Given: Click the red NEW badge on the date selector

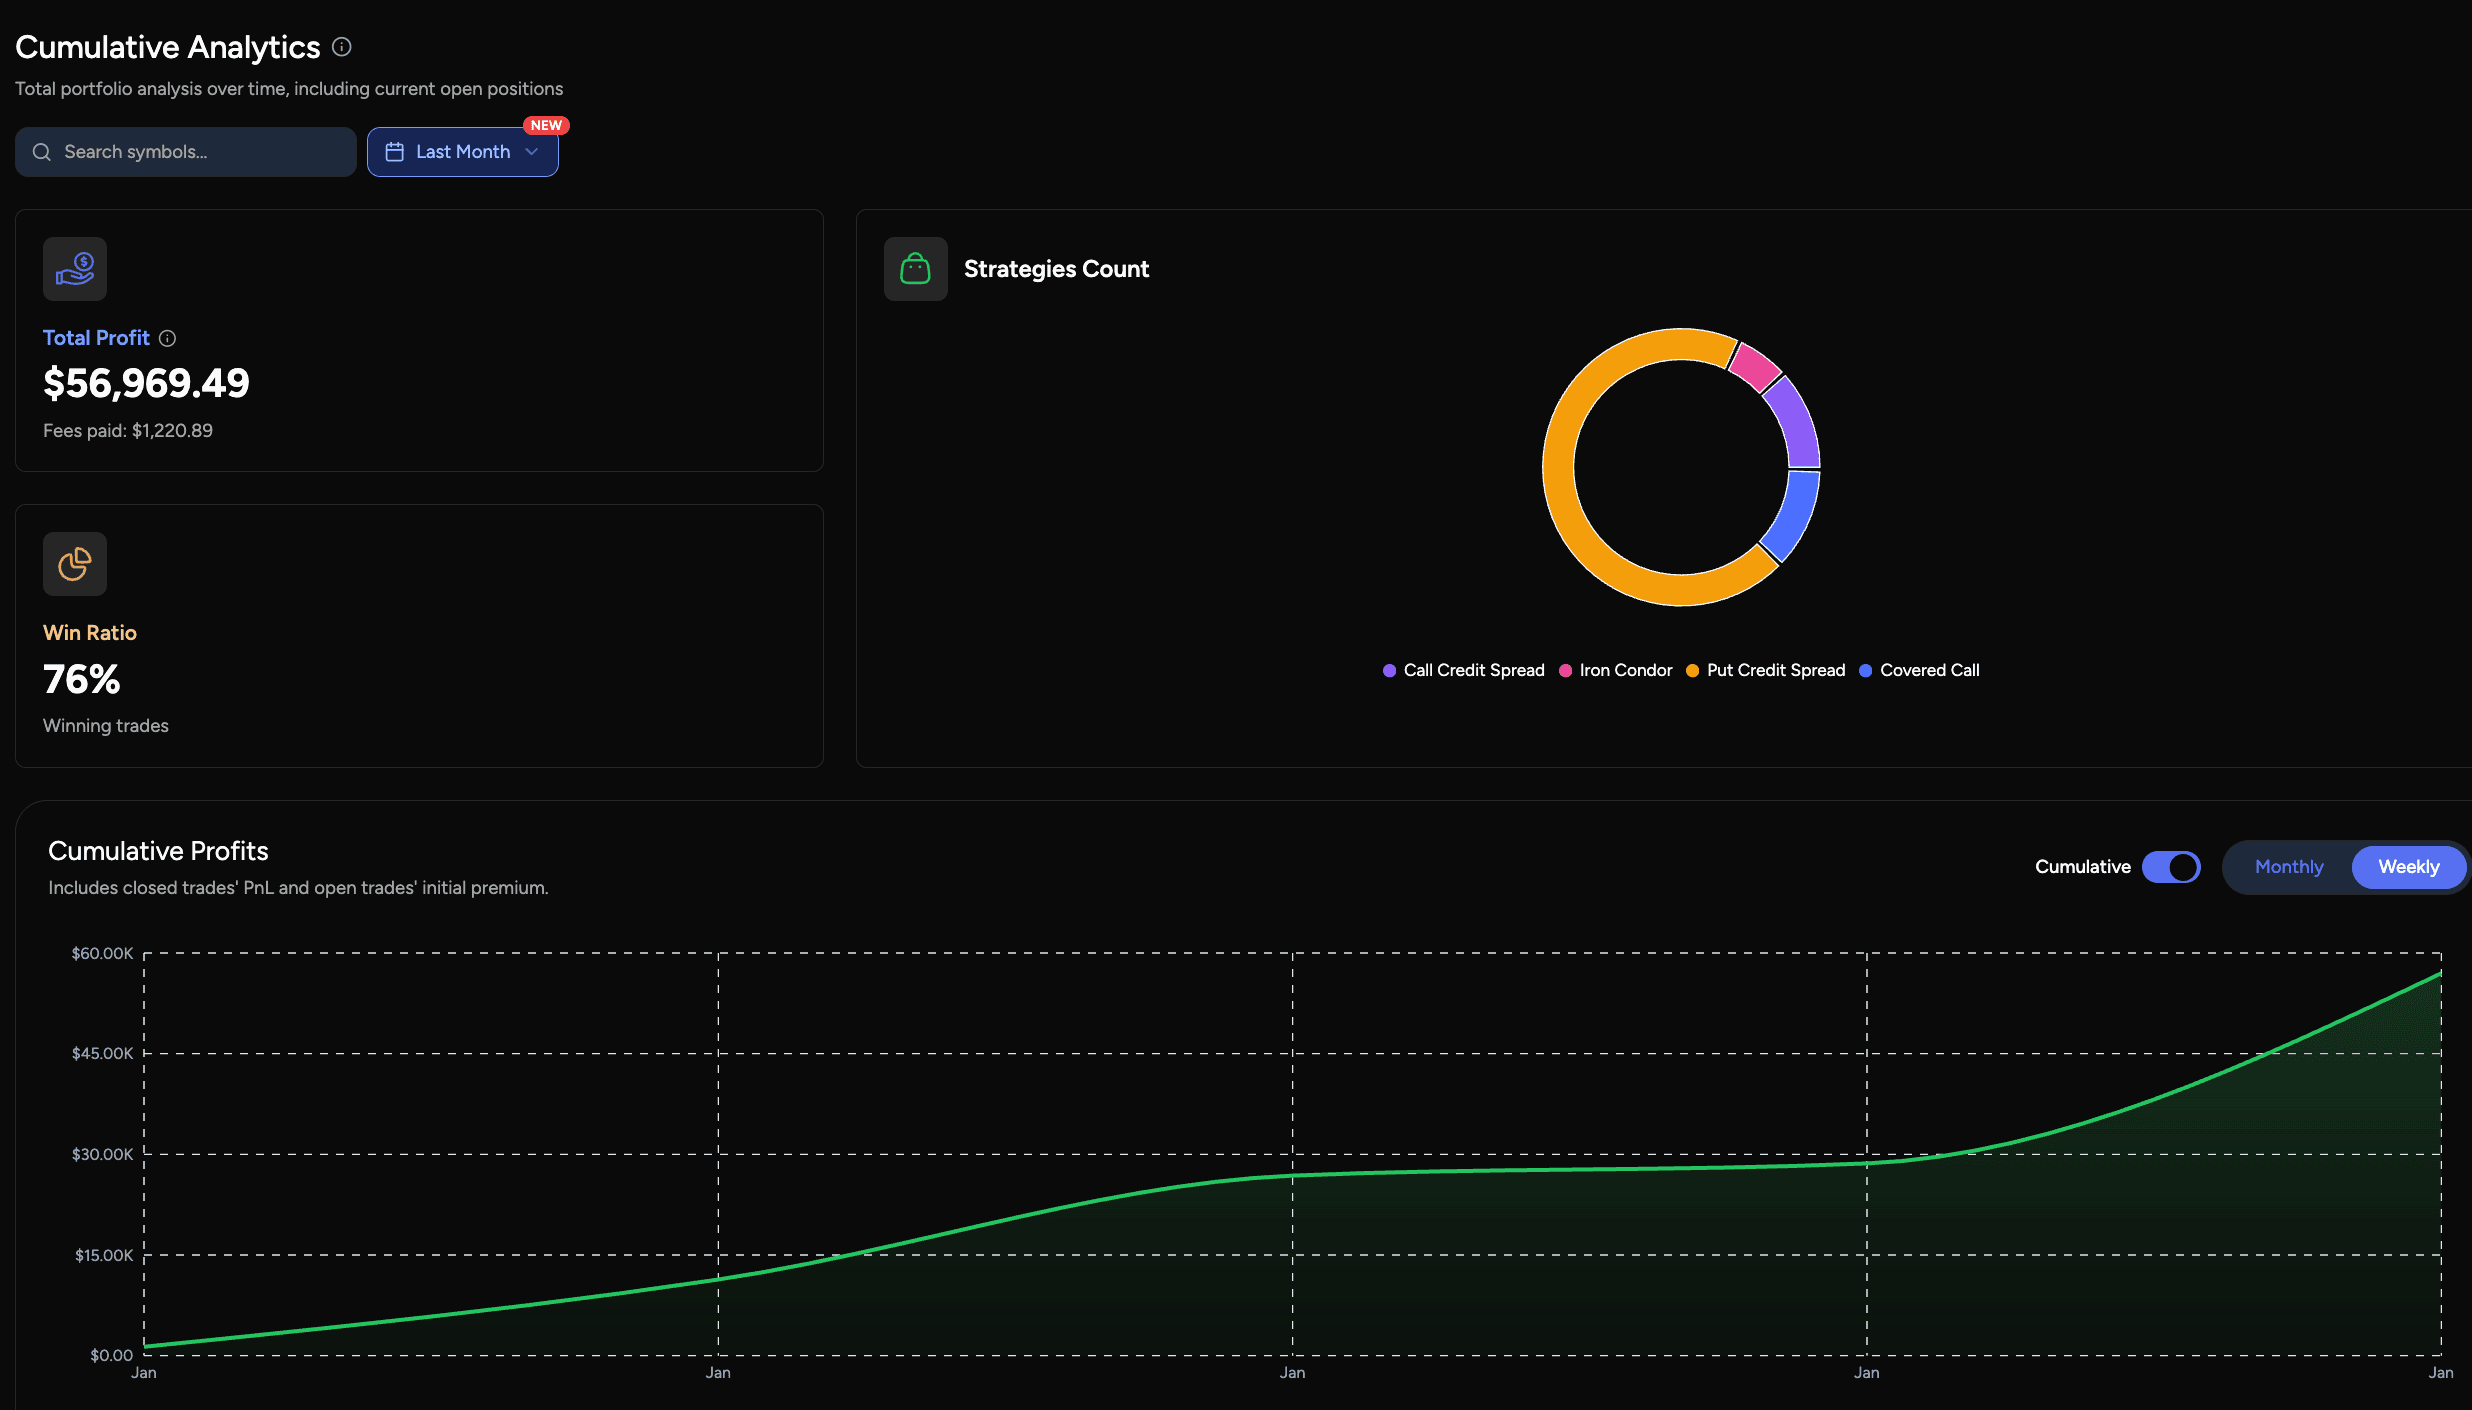Looking at the screenshot, I should tap(547, 125).
